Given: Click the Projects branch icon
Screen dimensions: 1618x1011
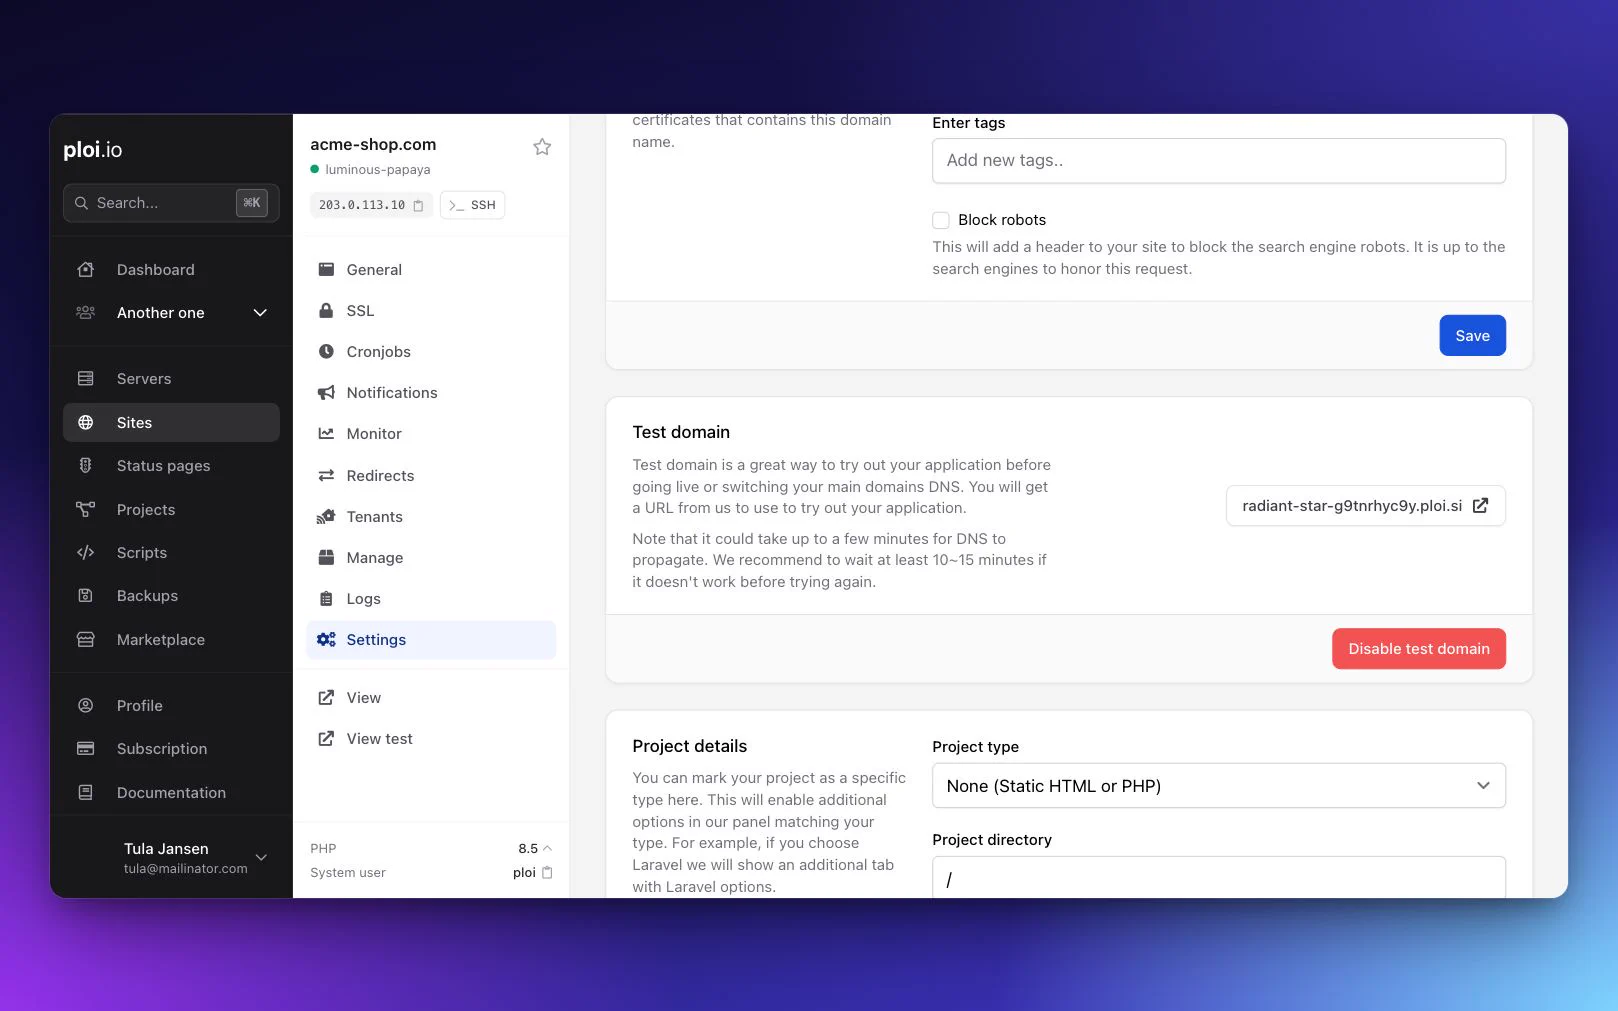Looking at the screenshot, I should click(86, 510).
